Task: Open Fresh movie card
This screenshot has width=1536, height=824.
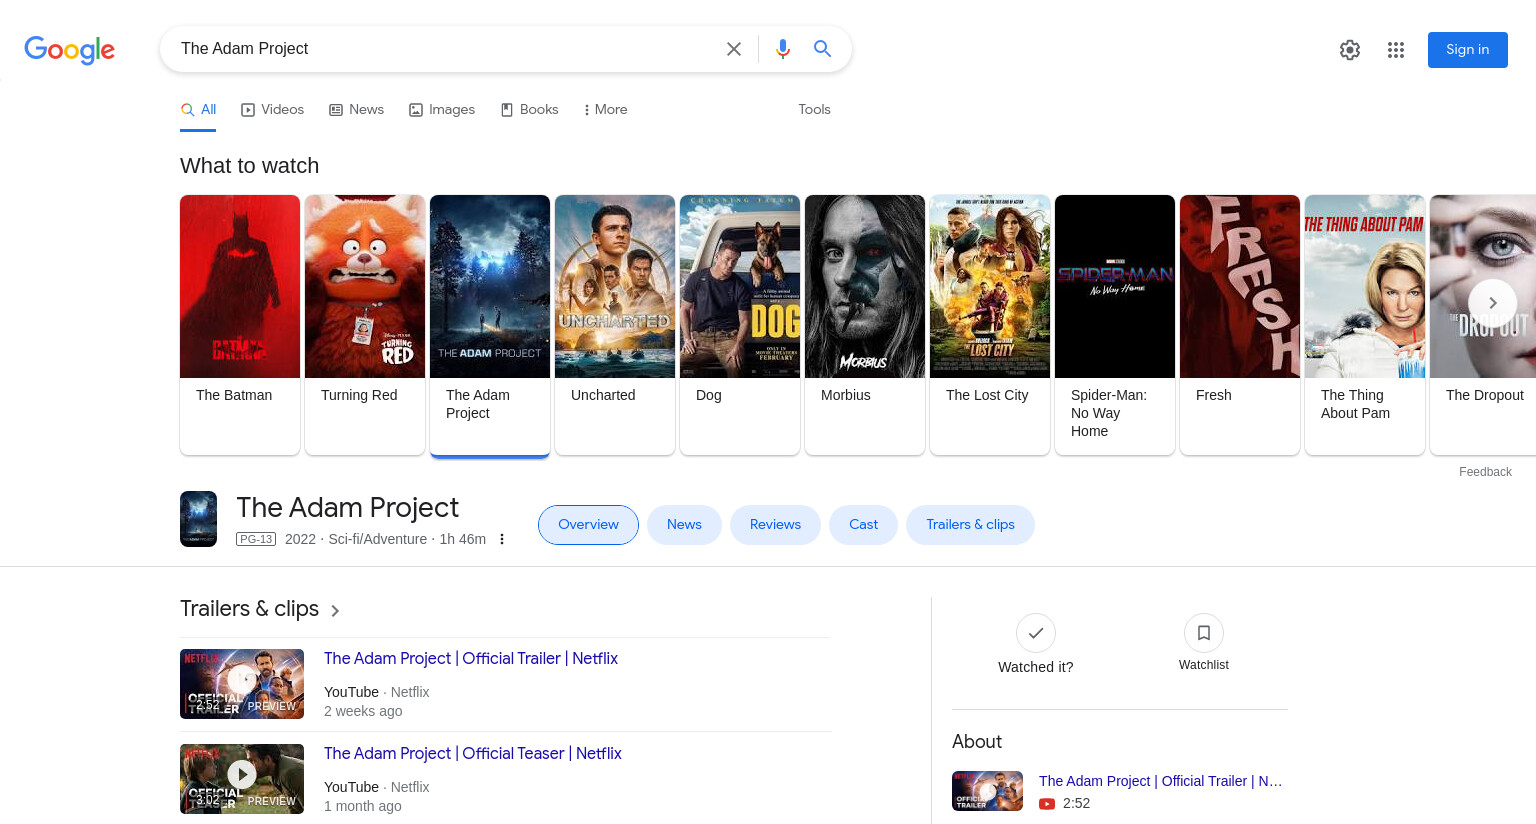Action: [x=1240, y=325]
